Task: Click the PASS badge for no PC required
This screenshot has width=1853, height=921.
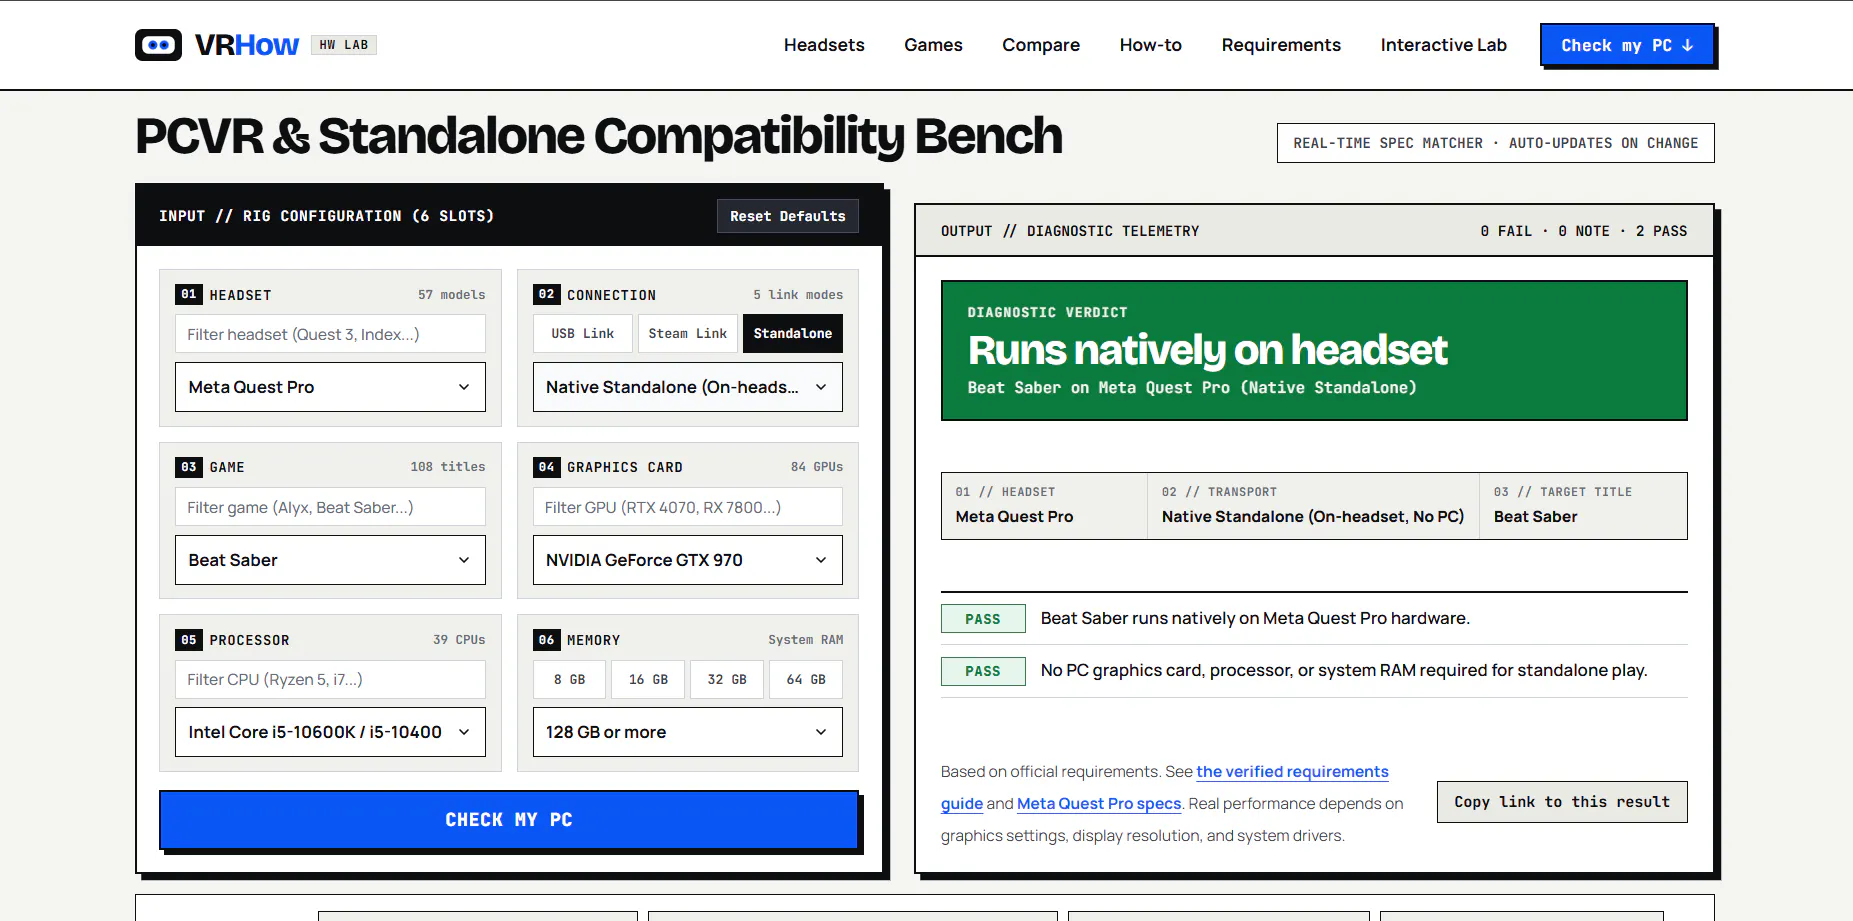Action: pyautogui.click(x=983, y=671)
